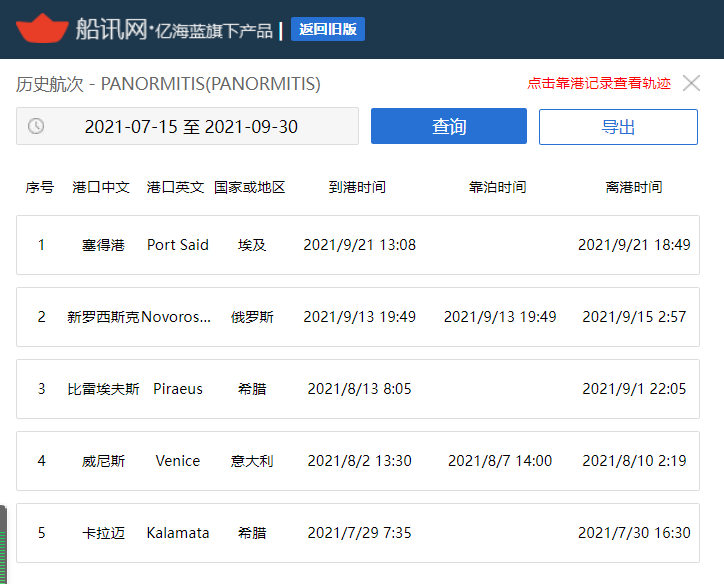The height and width of the screenshot is (584, 724).
Task: Click departure time 2021/9/21 18:49
Action: click(634, 245)
